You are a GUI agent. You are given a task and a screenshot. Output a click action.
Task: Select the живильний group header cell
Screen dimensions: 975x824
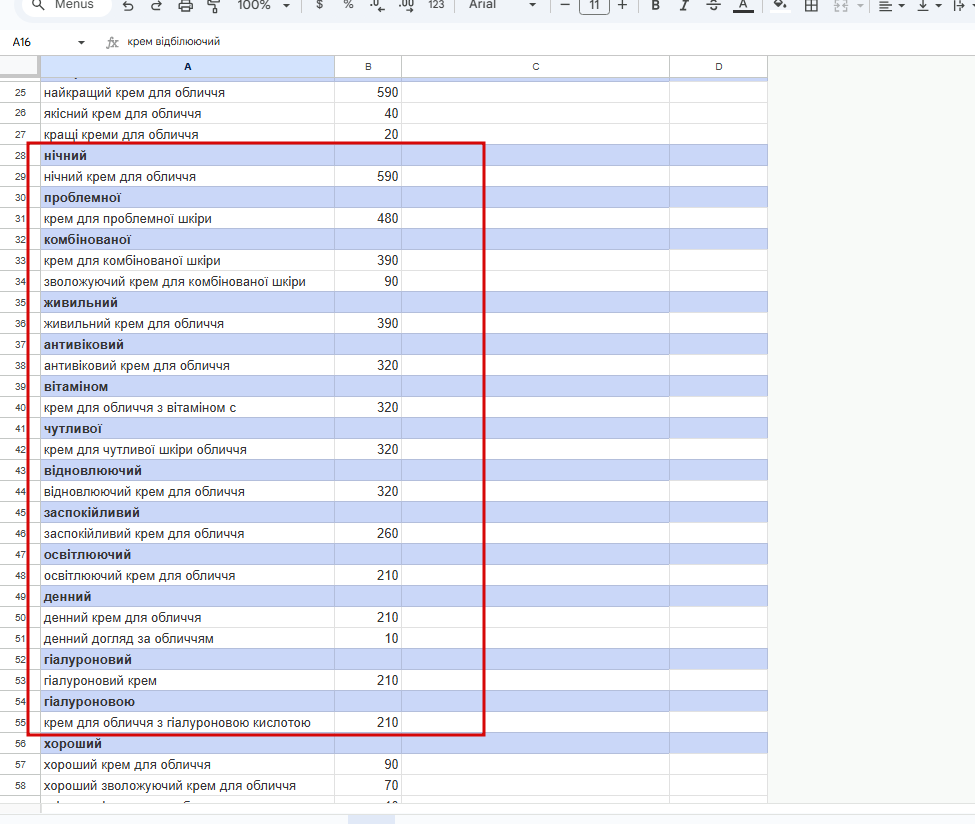[187, 303]
